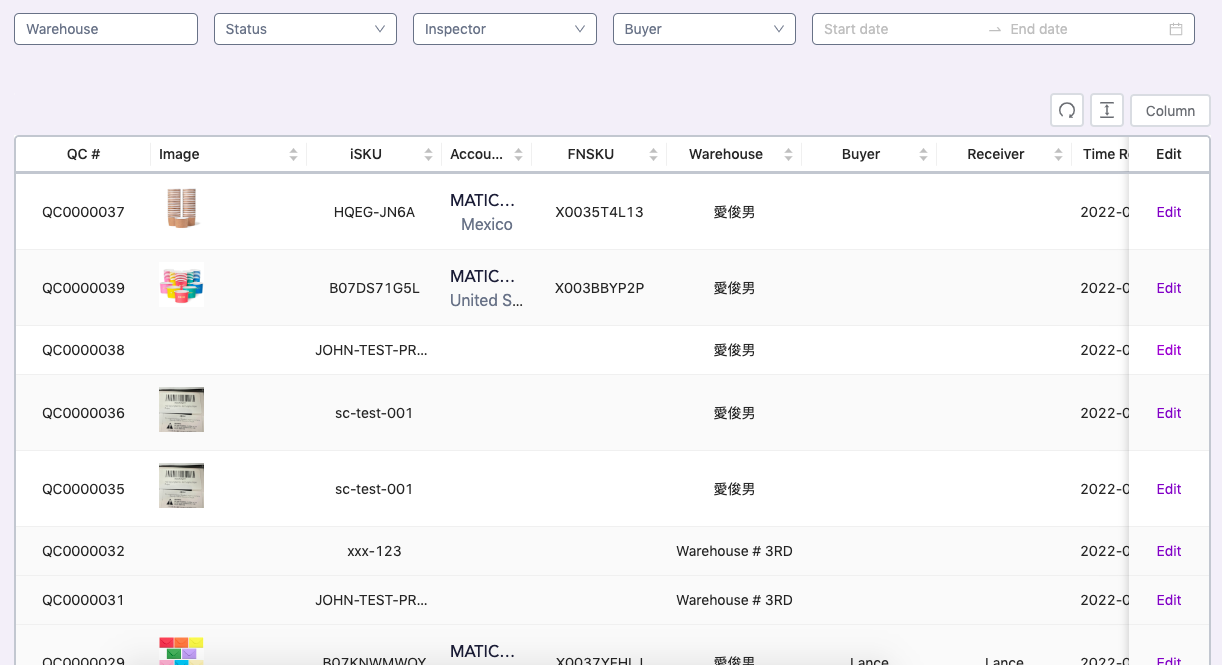The height and width of the screenshot is (665, 1222).
Task: Open the Status dropdown filter
Action: (305, 29)
